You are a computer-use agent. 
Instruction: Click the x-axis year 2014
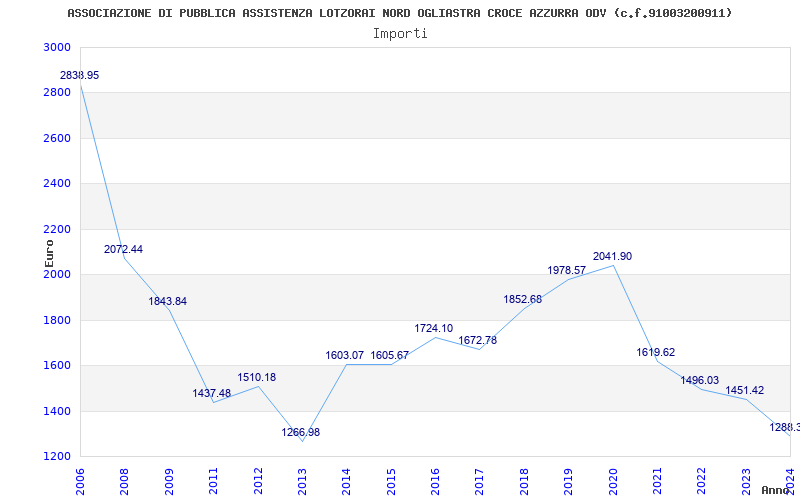[x=346, y=481]
